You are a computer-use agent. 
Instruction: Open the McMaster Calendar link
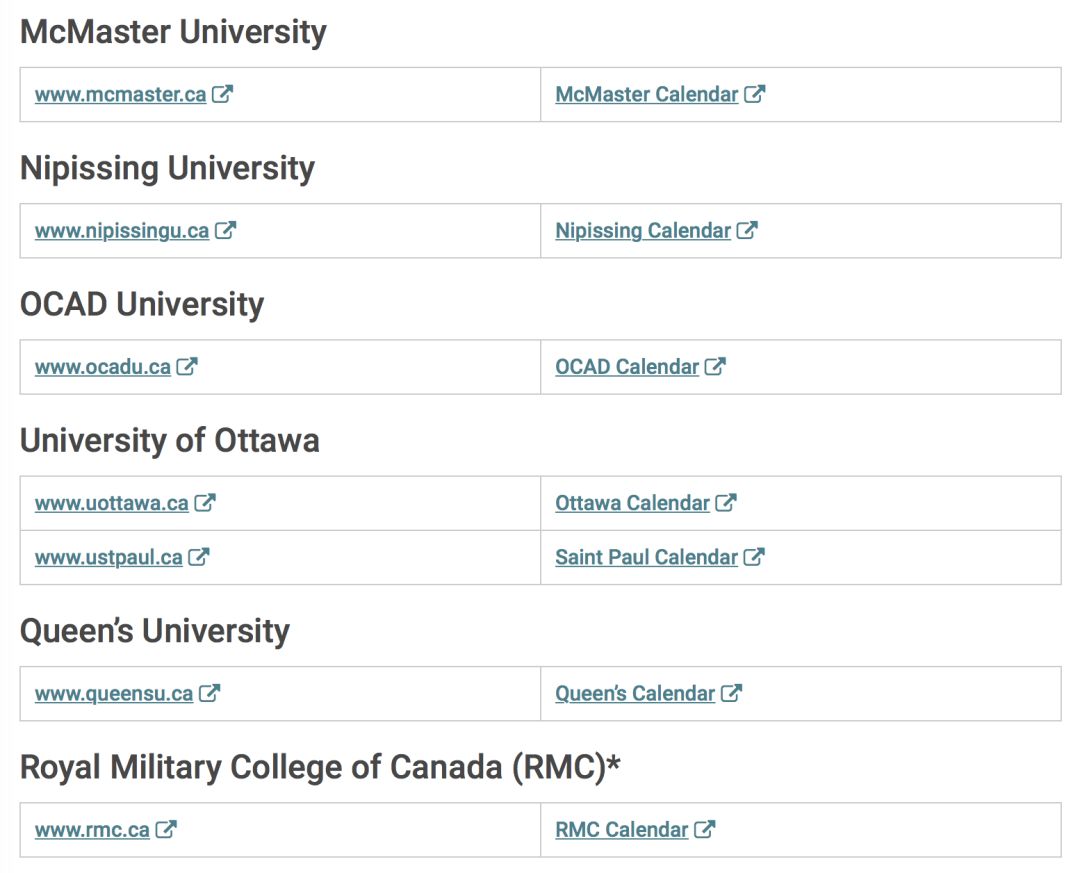point(647,94)
